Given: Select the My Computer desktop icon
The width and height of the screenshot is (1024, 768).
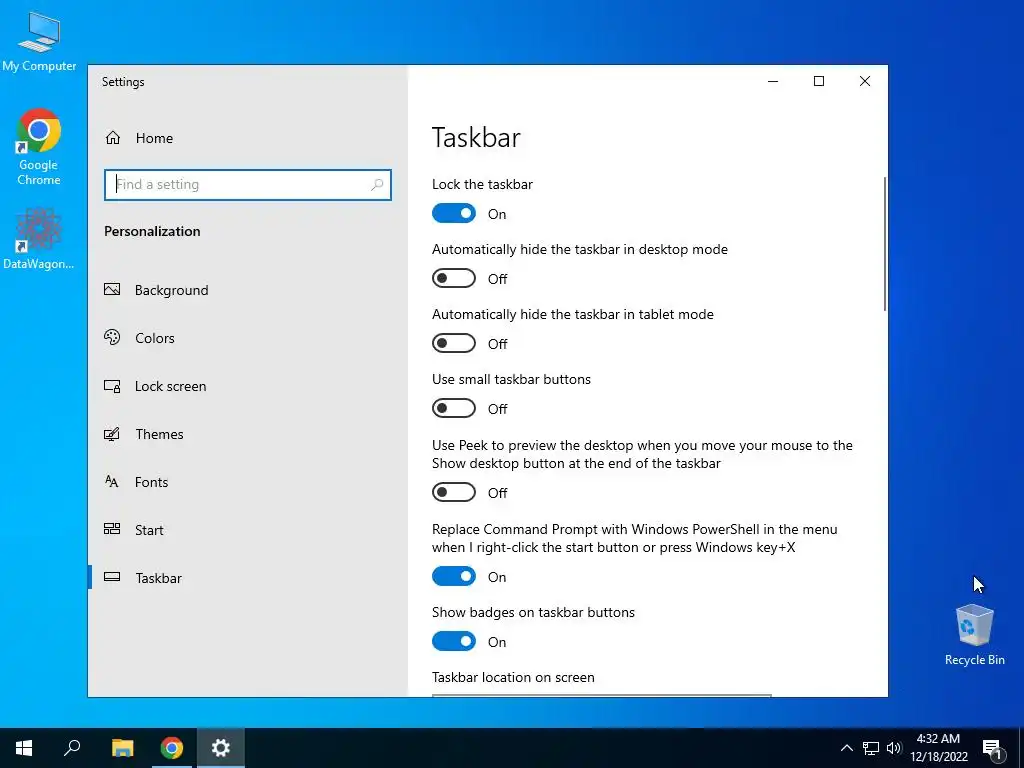Looking at the screenshot, I should coord(39,42).
